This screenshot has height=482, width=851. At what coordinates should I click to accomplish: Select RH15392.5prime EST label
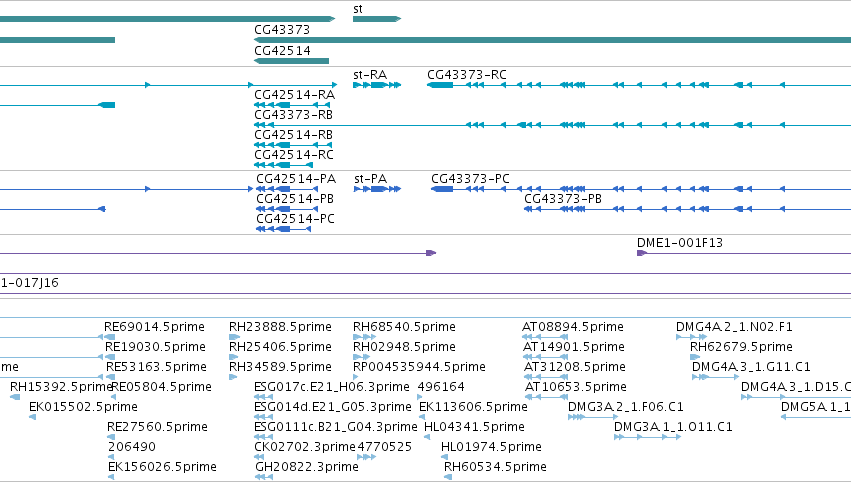click(x=61, y=388)
